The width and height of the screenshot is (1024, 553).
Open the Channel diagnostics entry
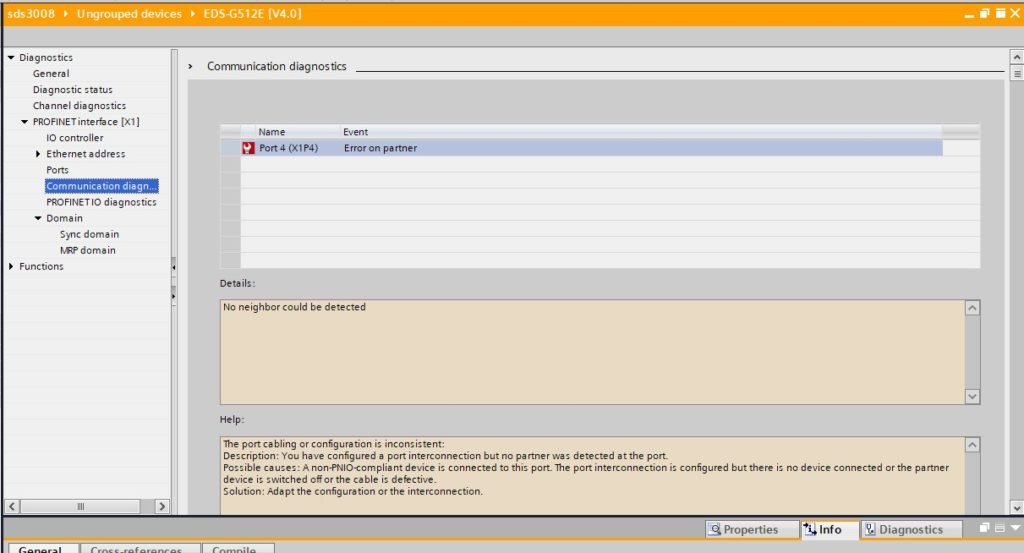pos(79,106)
